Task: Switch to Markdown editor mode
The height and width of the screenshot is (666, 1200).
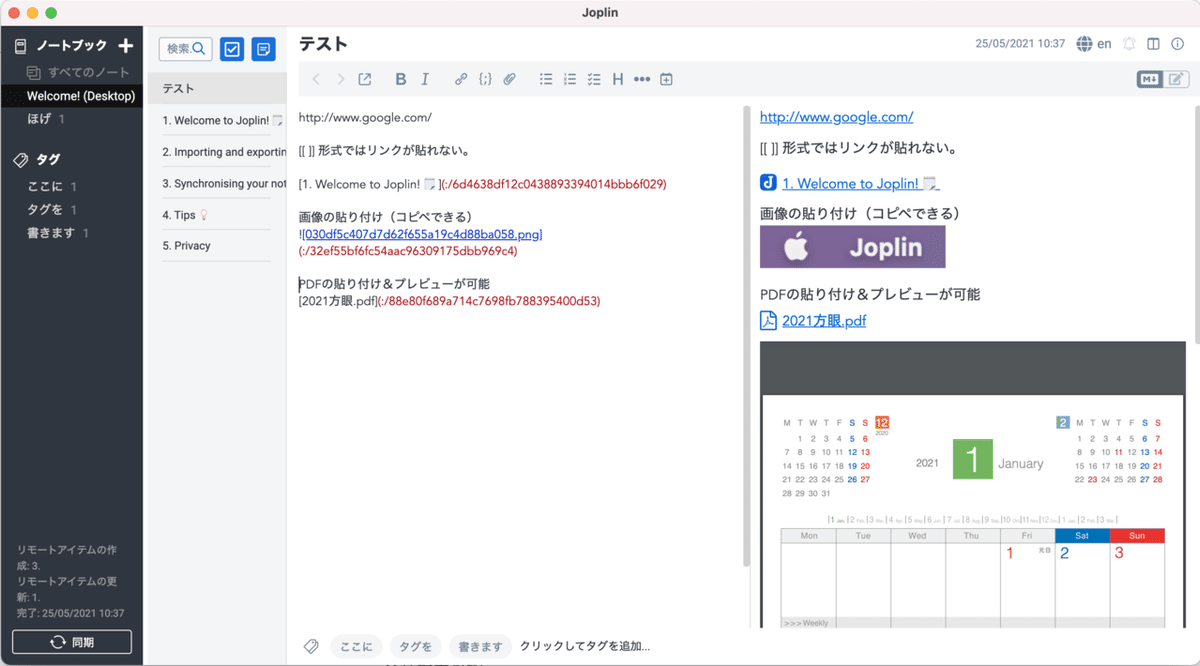Action: pos(1149,79)
